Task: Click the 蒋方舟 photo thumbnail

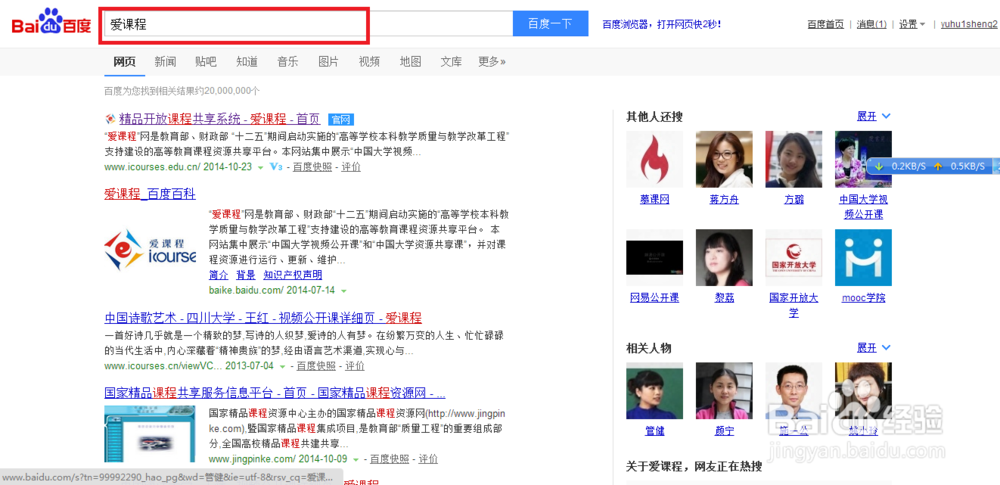Action: click(x=724, y=159)
